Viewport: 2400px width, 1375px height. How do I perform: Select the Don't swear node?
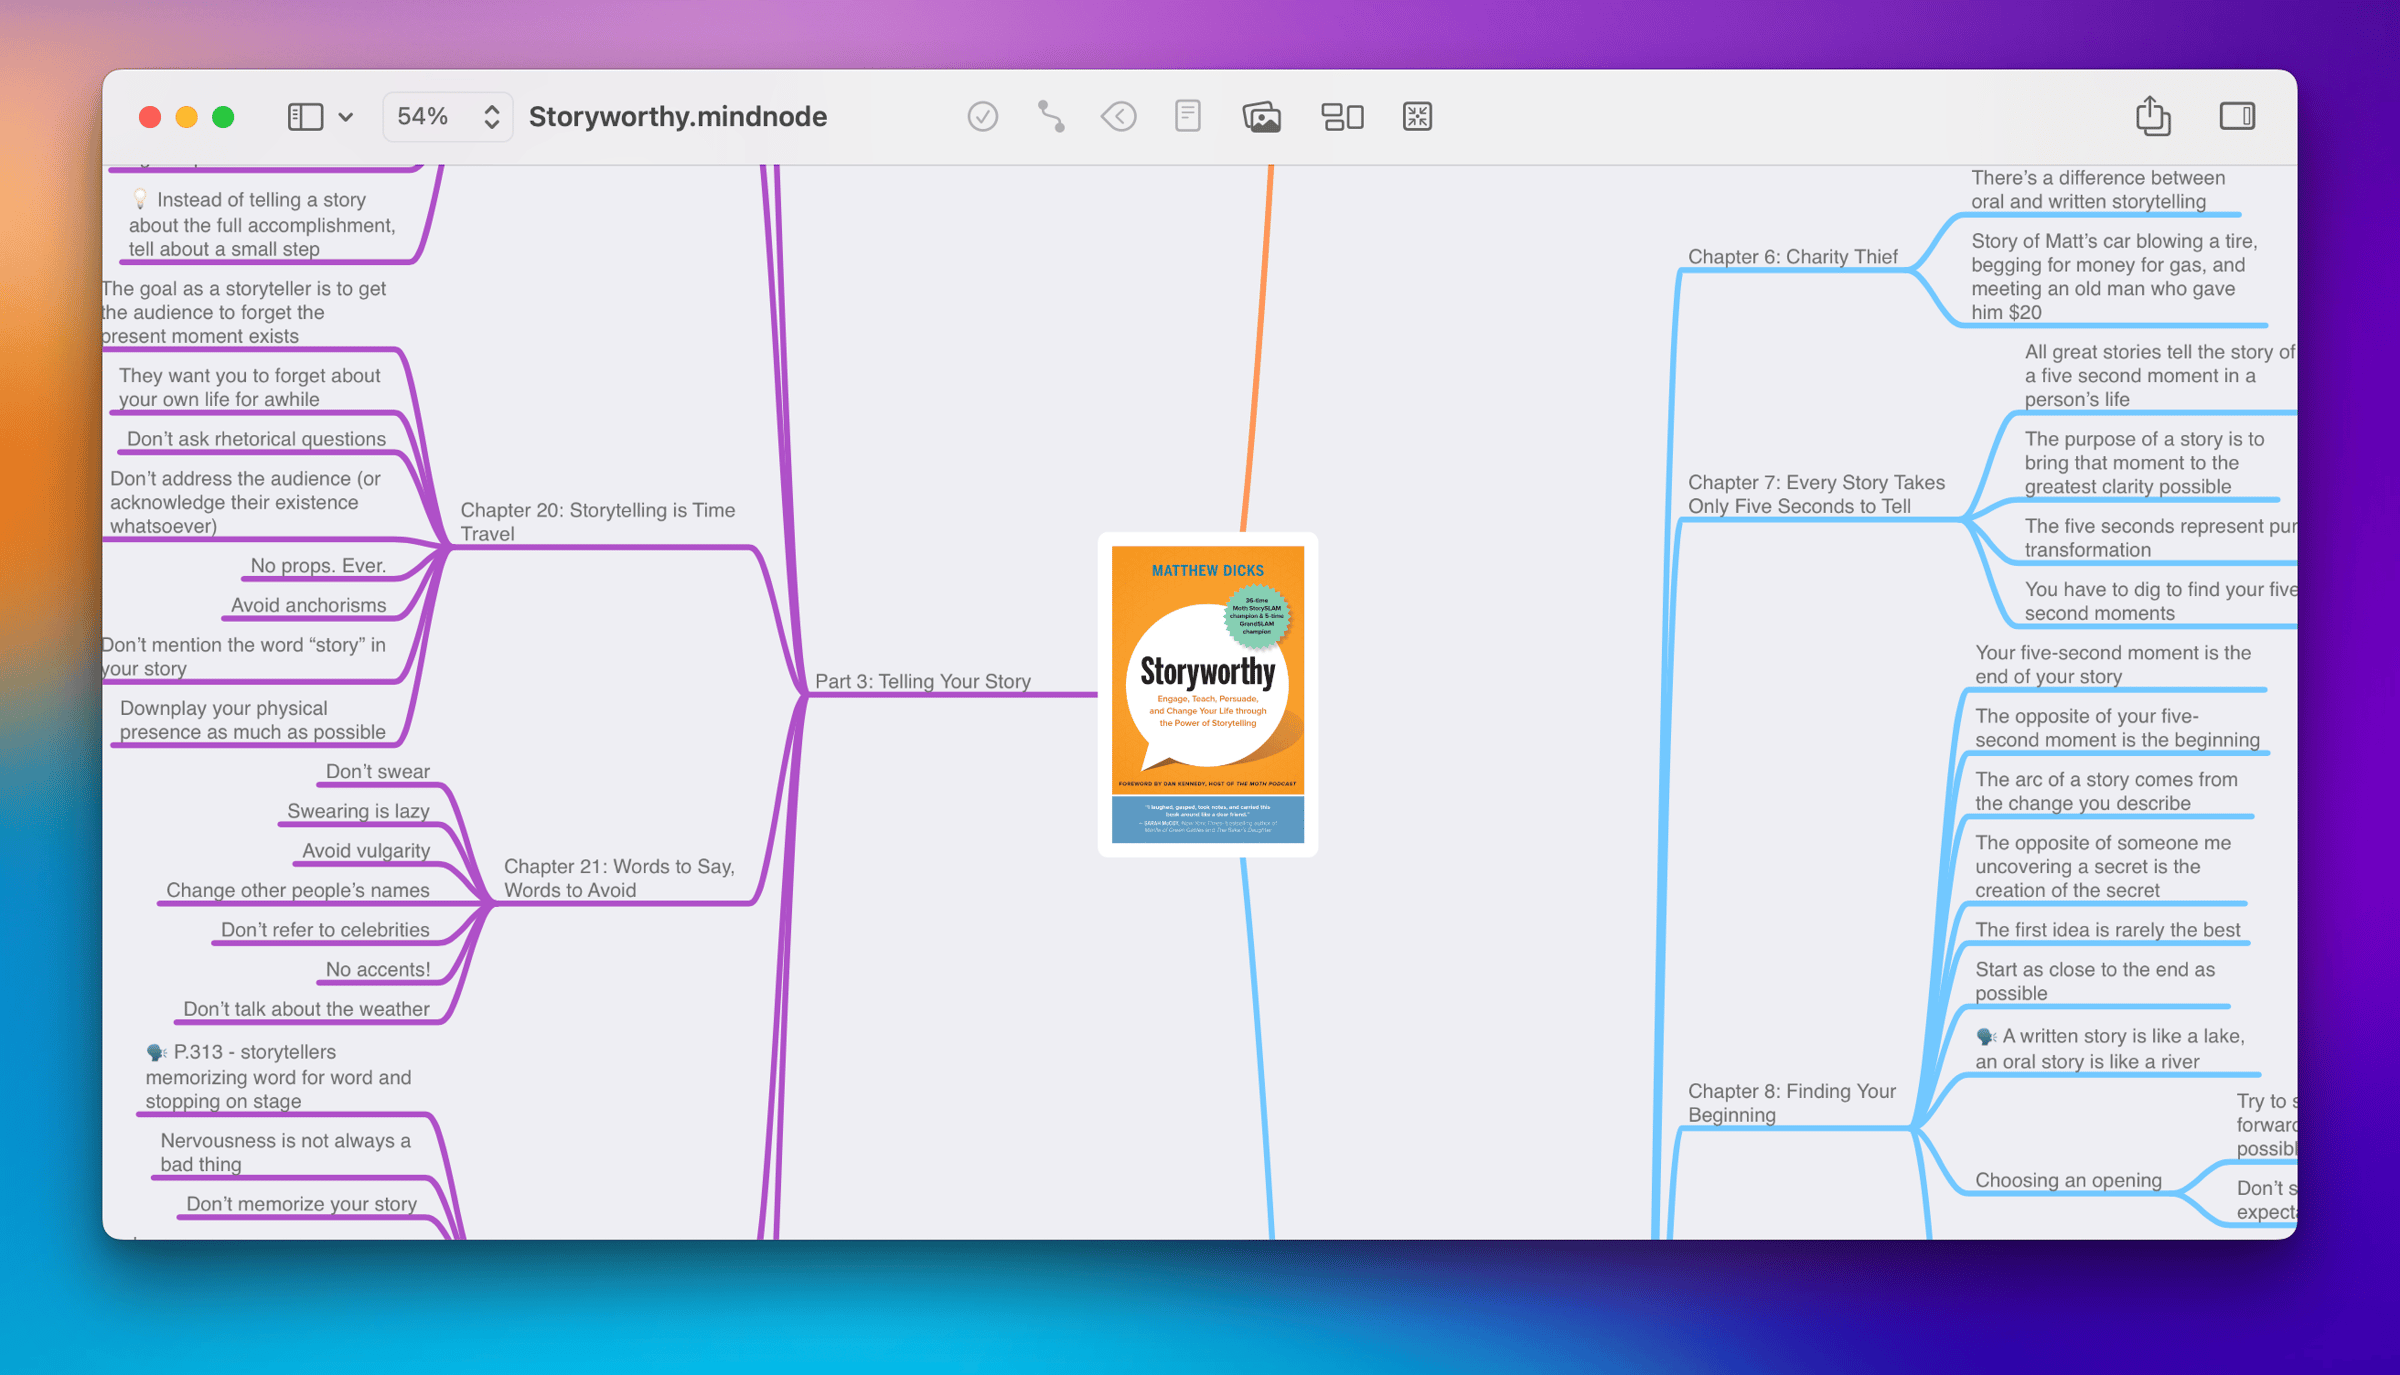pos(378,771)
